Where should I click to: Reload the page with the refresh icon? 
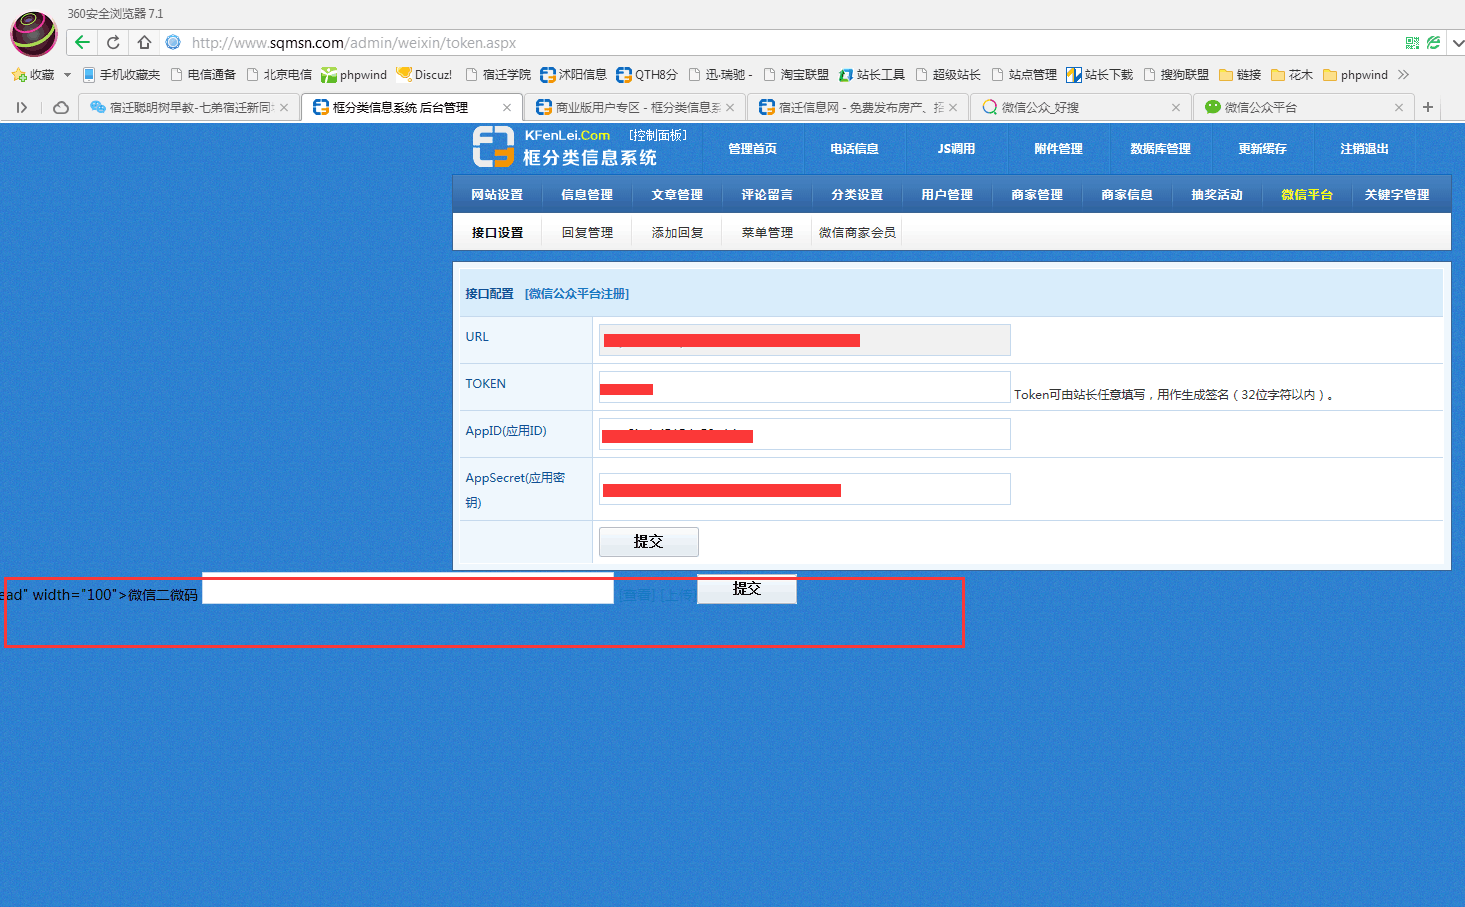[113, 42]
